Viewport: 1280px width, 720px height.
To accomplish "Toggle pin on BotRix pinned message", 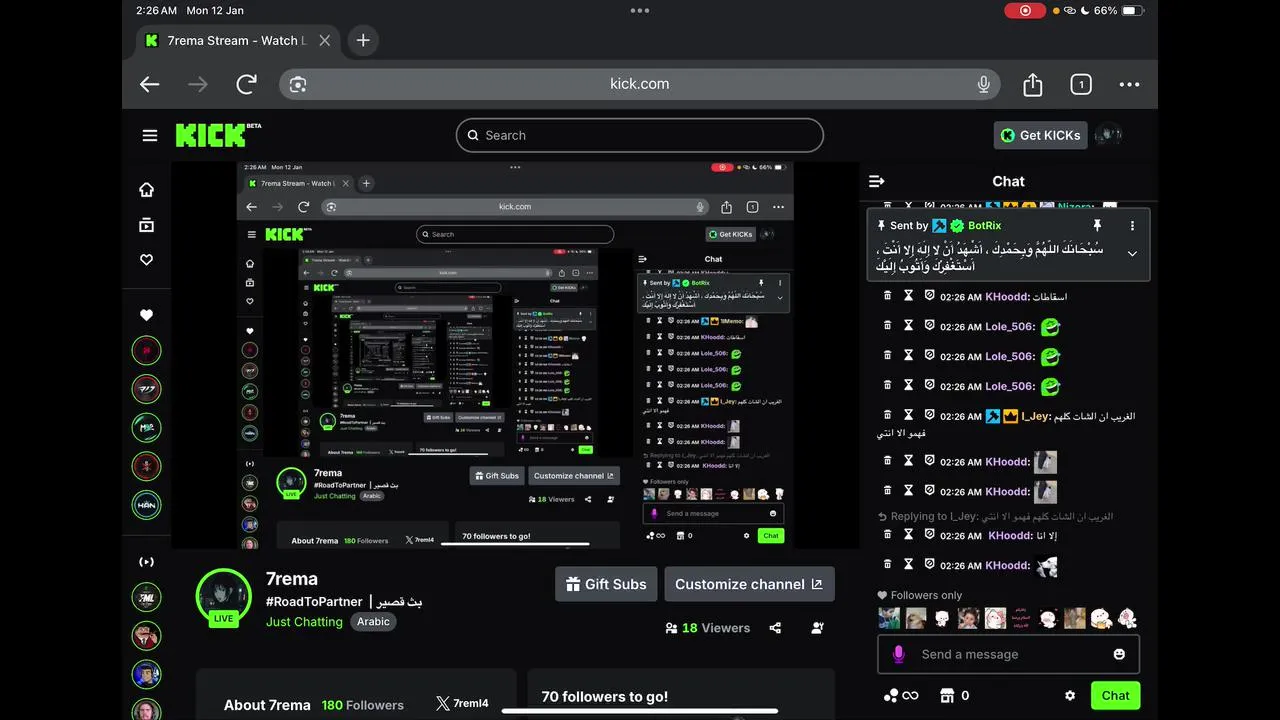I will (x=1097, y=226).
